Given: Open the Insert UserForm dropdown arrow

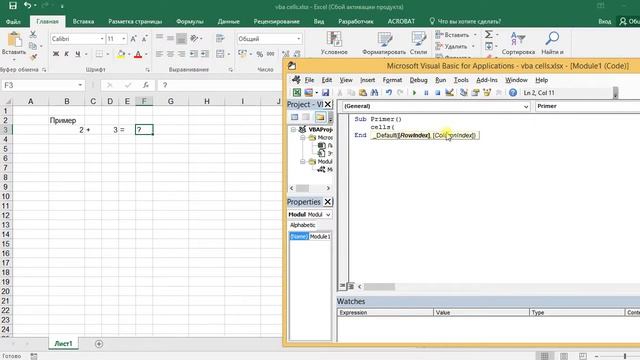Looking at the screenshot, I should point(316,93).
